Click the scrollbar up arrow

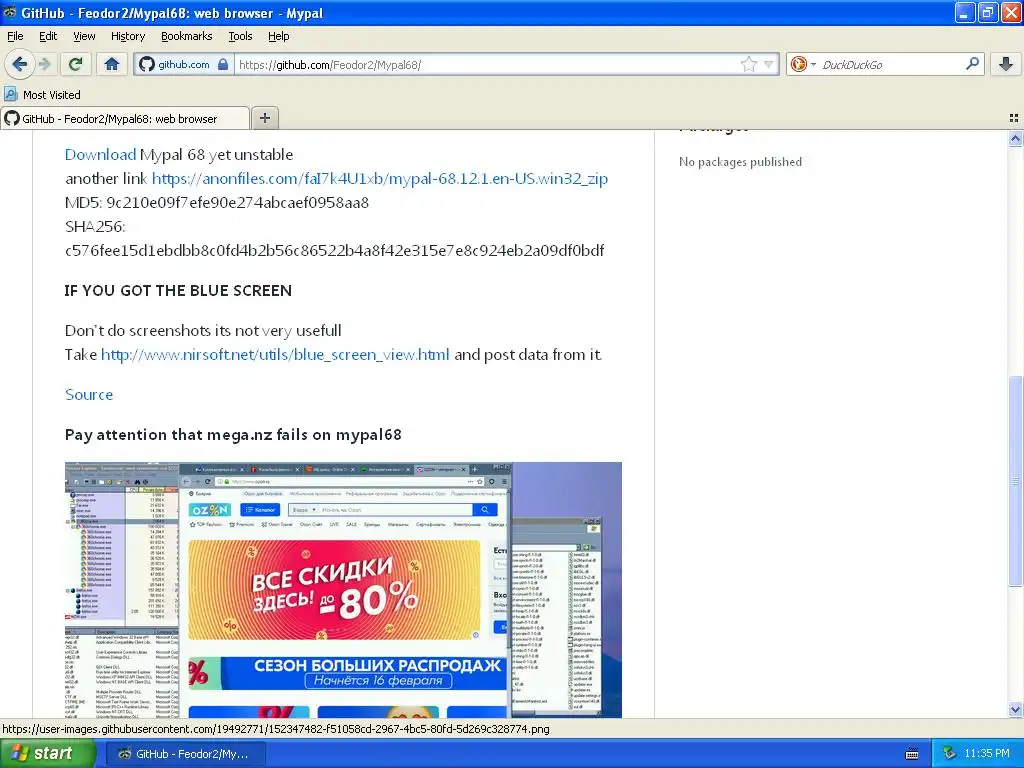[1015, 138]
